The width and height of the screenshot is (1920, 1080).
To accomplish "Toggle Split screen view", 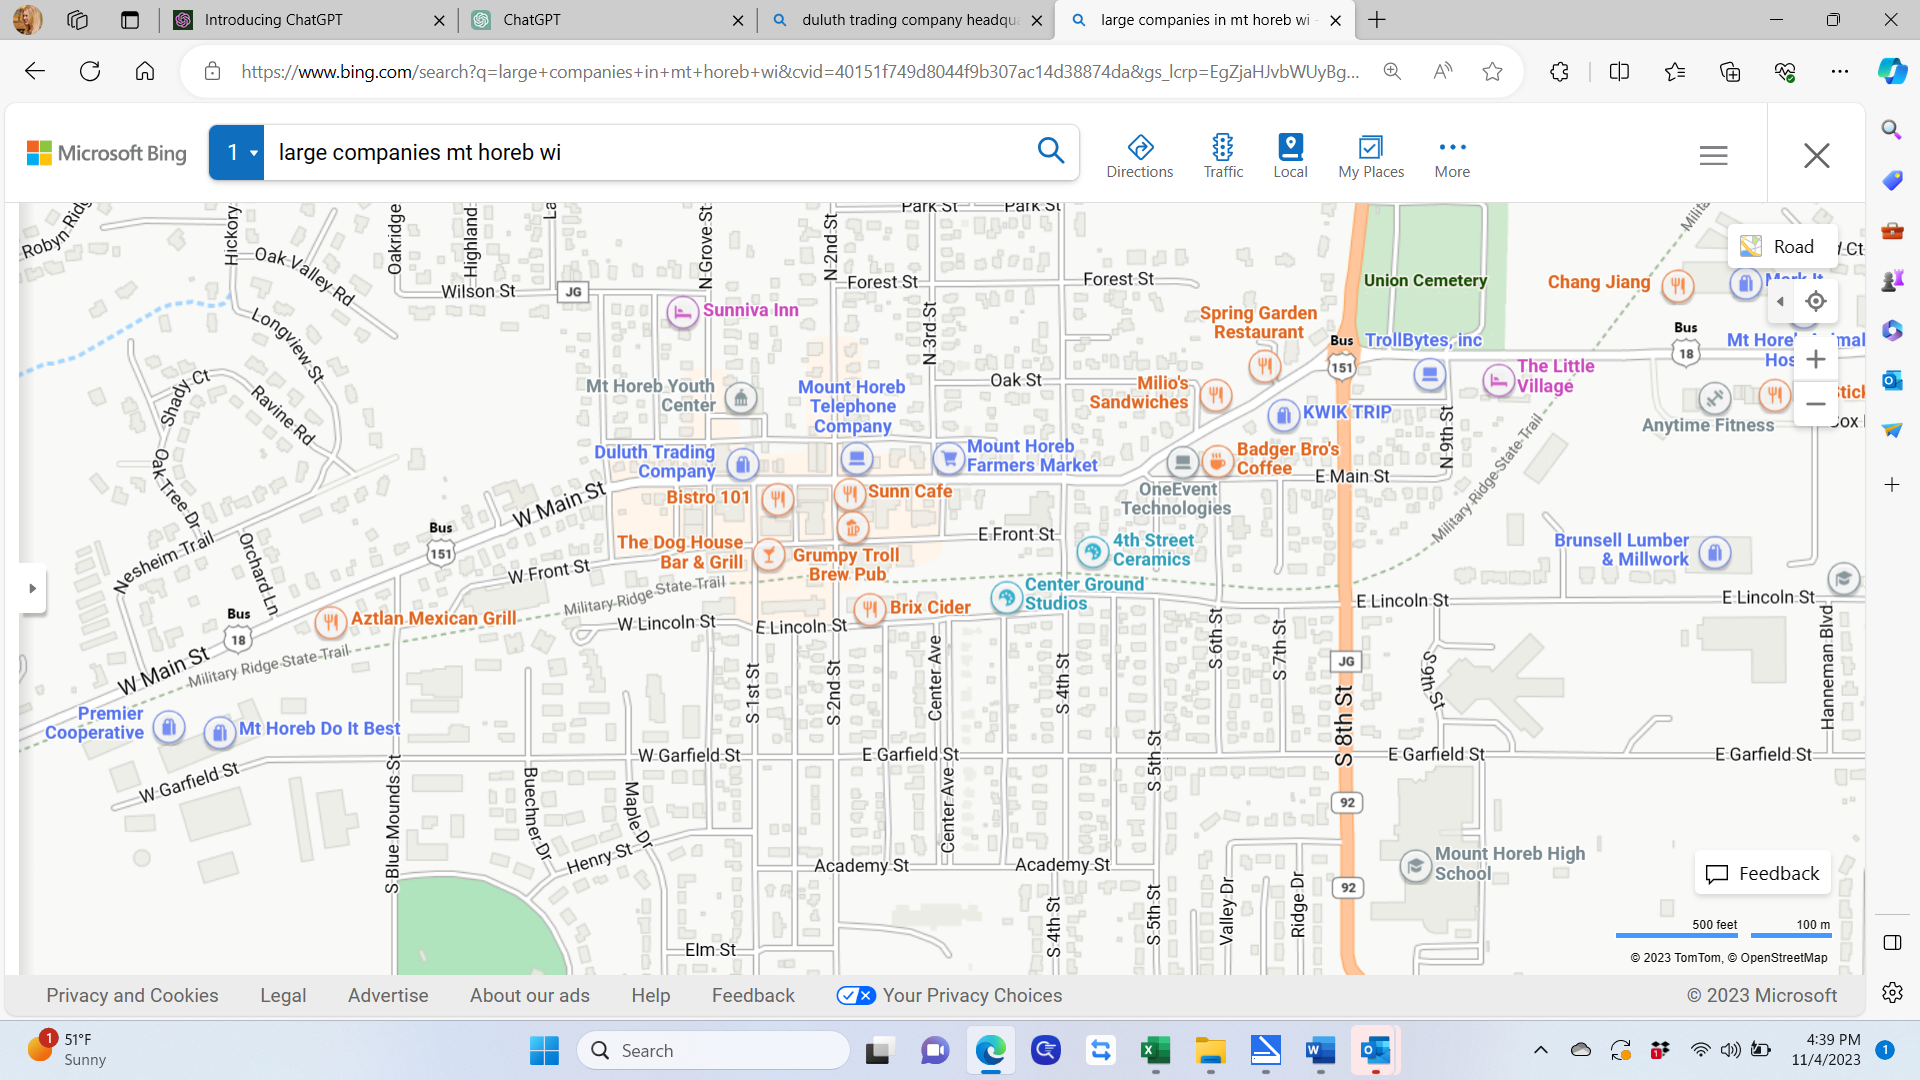I will tap(1619, 71).
